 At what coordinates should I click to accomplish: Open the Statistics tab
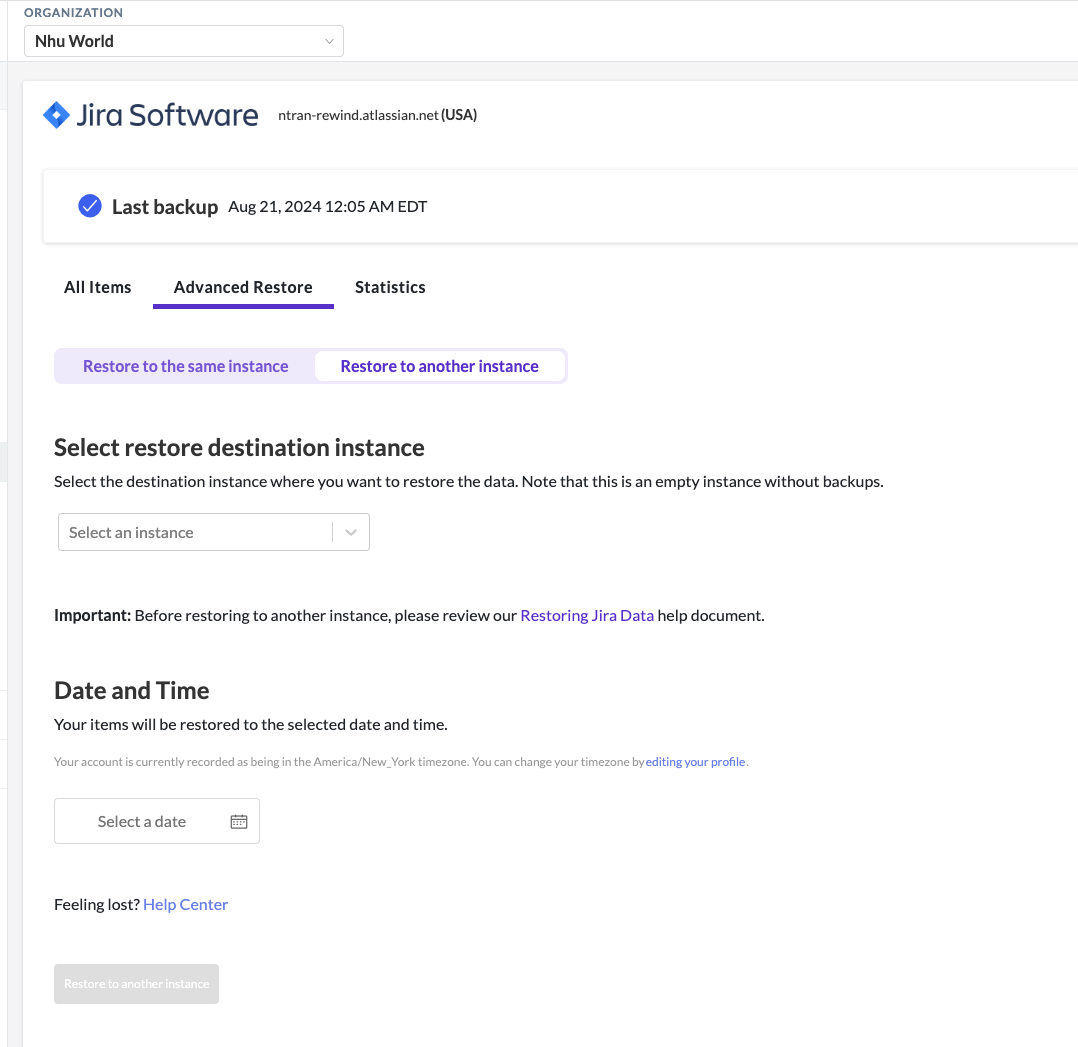(390, 287)
